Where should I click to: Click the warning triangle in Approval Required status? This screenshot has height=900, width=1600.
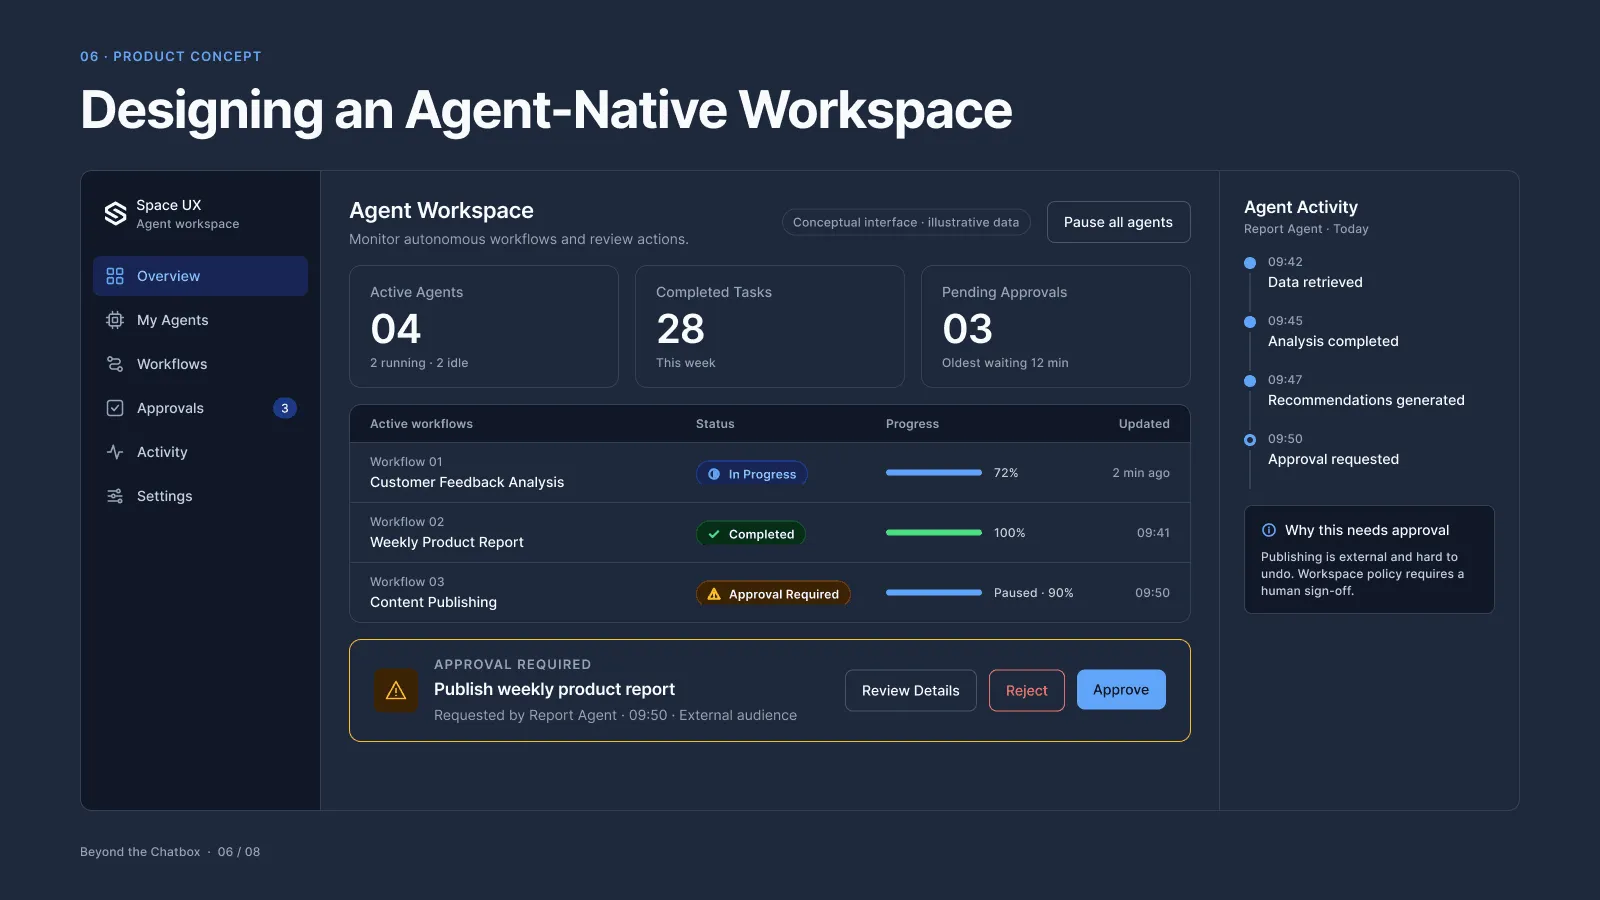[x=714, y=594]
